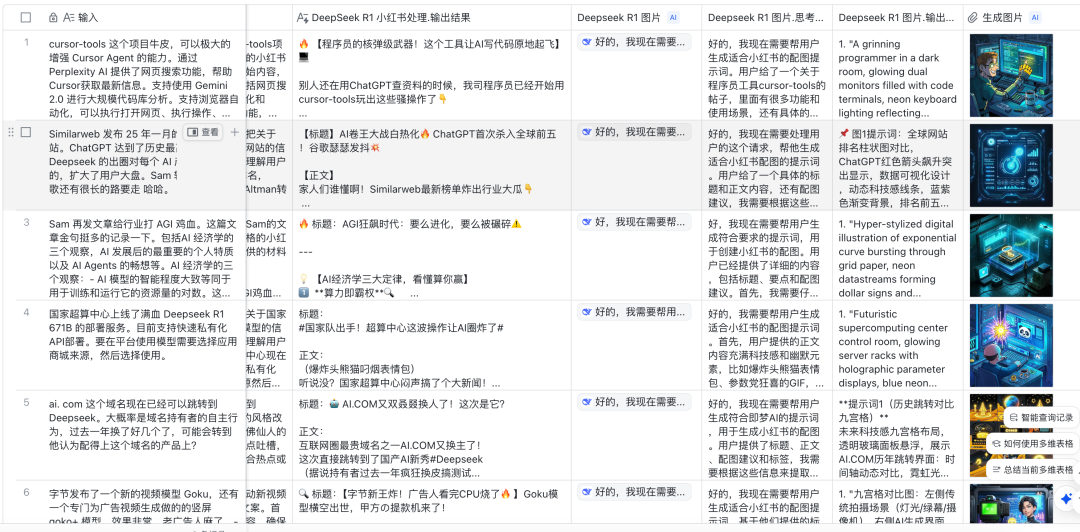Click the 如何使用多维表格 suggestion chip
The height and width of the screenshot is (532, 1080).
pos(1032,444)
